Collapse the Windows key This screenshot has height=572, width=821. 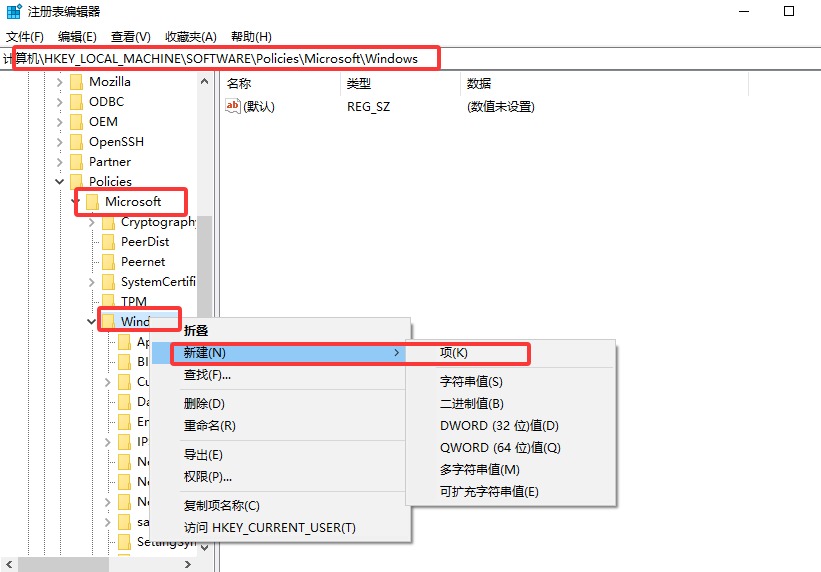[x=92, y=322]
